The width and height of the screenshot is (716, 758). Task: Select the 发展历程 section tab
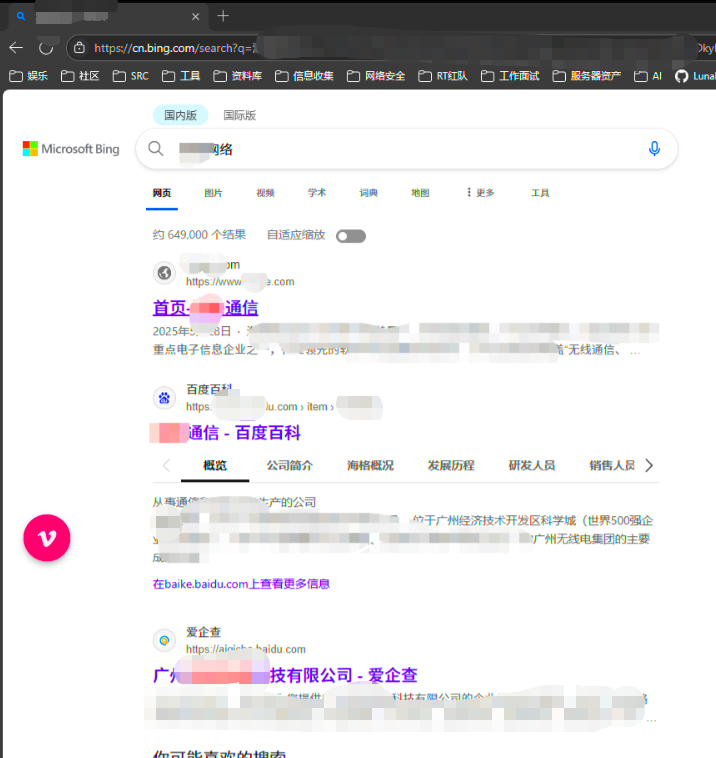tap(451, 466)
